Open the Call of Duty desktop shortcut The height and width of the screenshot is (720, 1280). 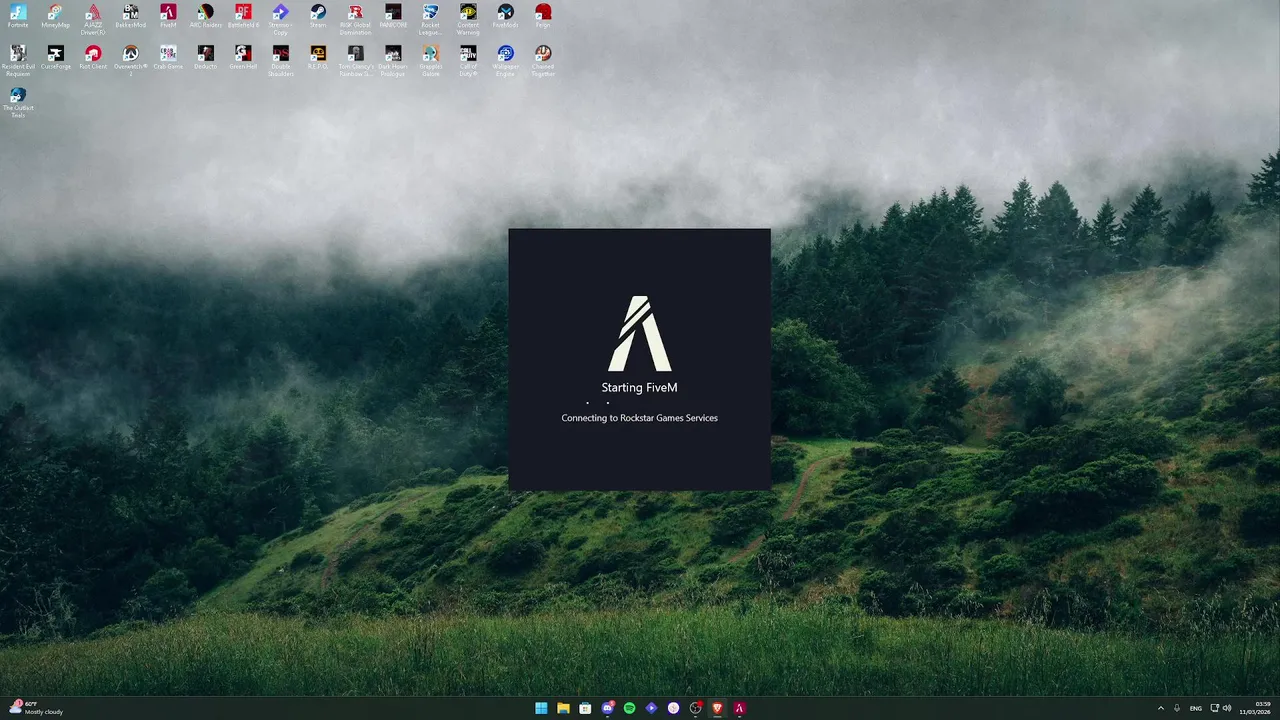(468, 60)
